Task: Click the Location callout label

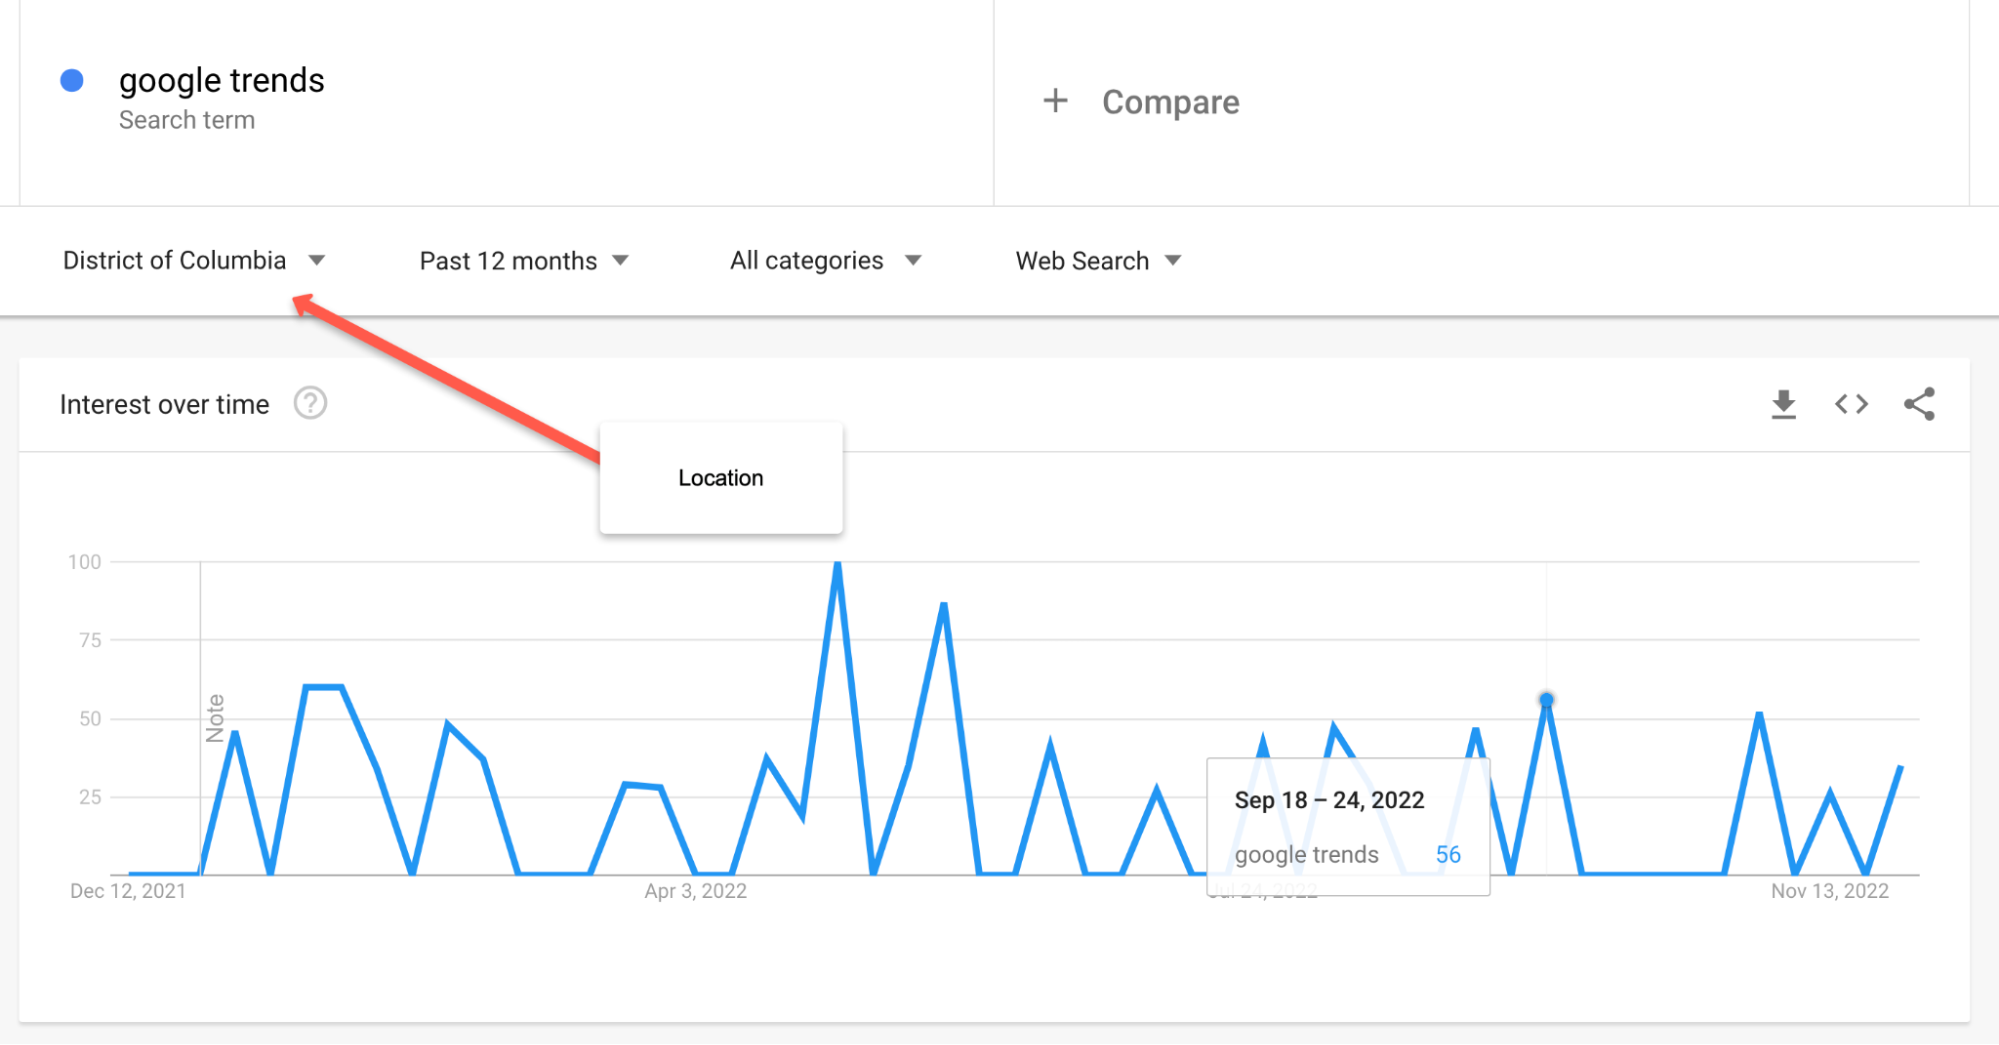Action: (x=720, y=477)
